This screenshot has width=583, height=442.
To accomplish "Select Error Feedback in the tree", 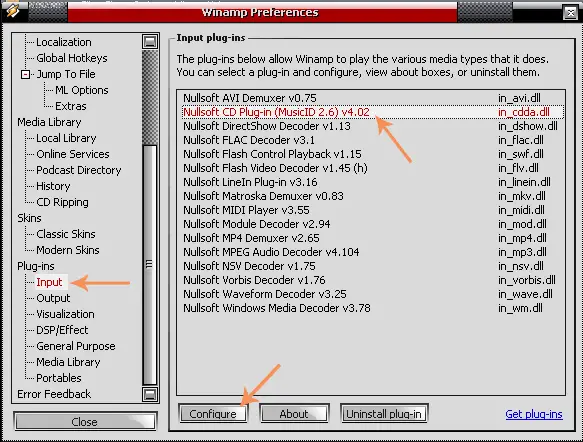I will tap(54, 394).
